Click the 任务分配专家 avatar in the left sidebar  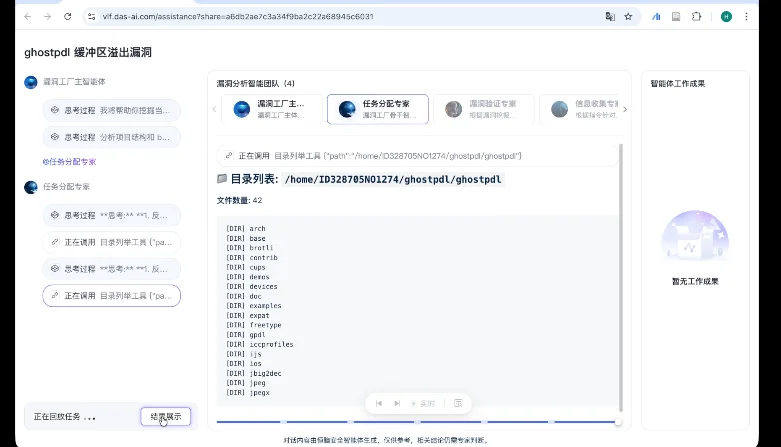coord(31,187)
